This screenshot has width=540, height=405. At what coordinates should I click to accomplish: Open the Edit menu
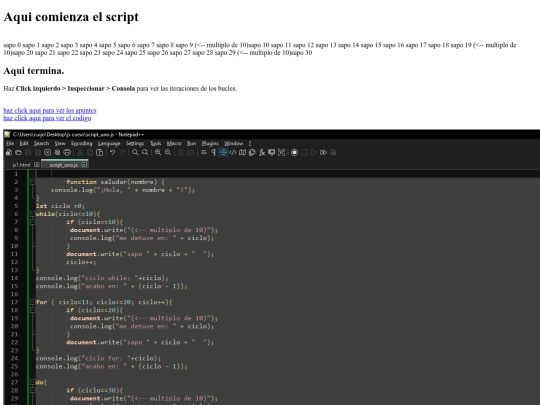pos(24,143)
